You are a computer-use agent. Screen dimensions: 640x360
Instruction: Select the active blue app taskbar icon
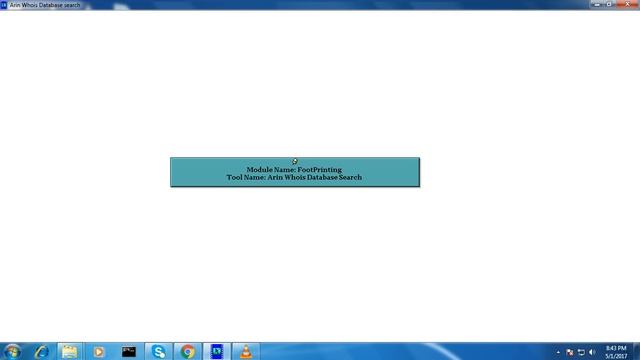click(217, 351)
